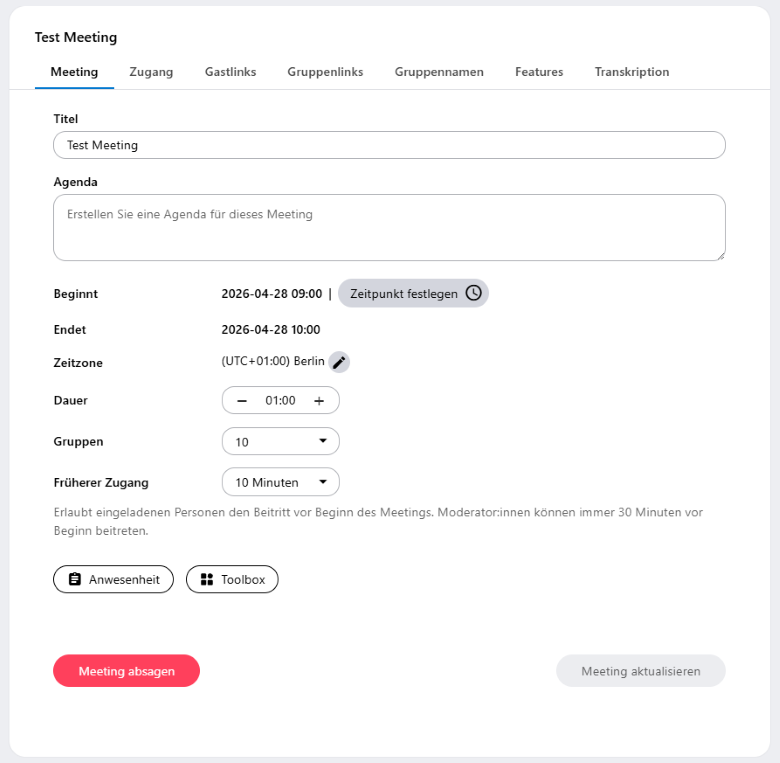Click the duration value 01:00 field
Image resolution: width=780 pixels, height=763 pixels.
pos(280,400)
